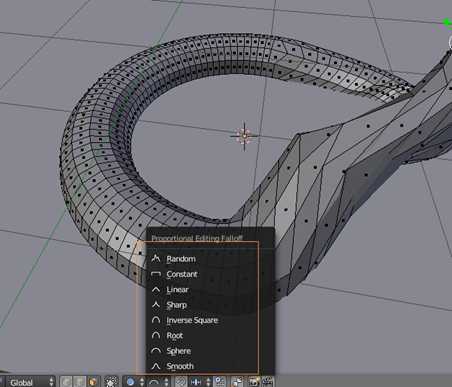Click OpenGL render animation clapper icon

pyautogui.click(x=267, y=382)
